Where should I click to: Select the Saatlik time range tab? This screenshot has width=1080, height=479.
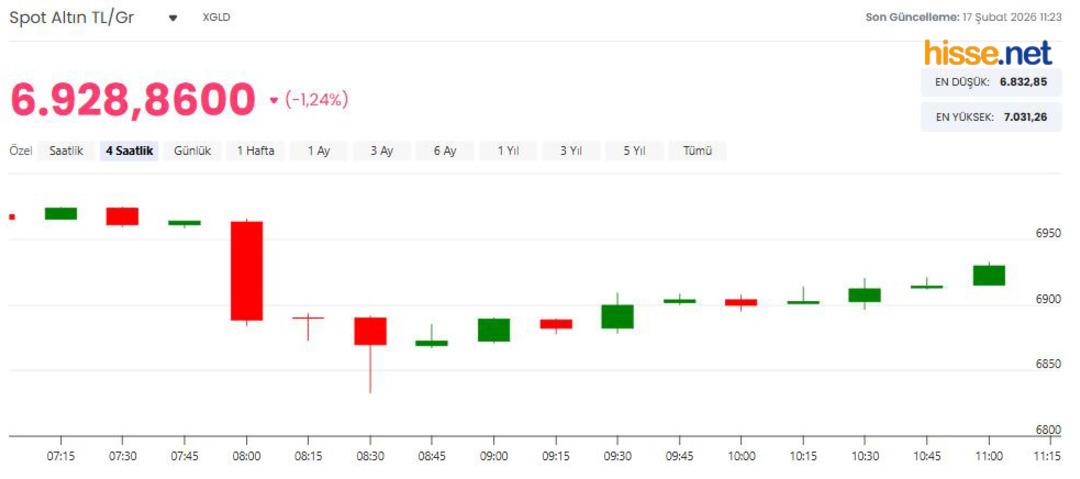point(66,151)
